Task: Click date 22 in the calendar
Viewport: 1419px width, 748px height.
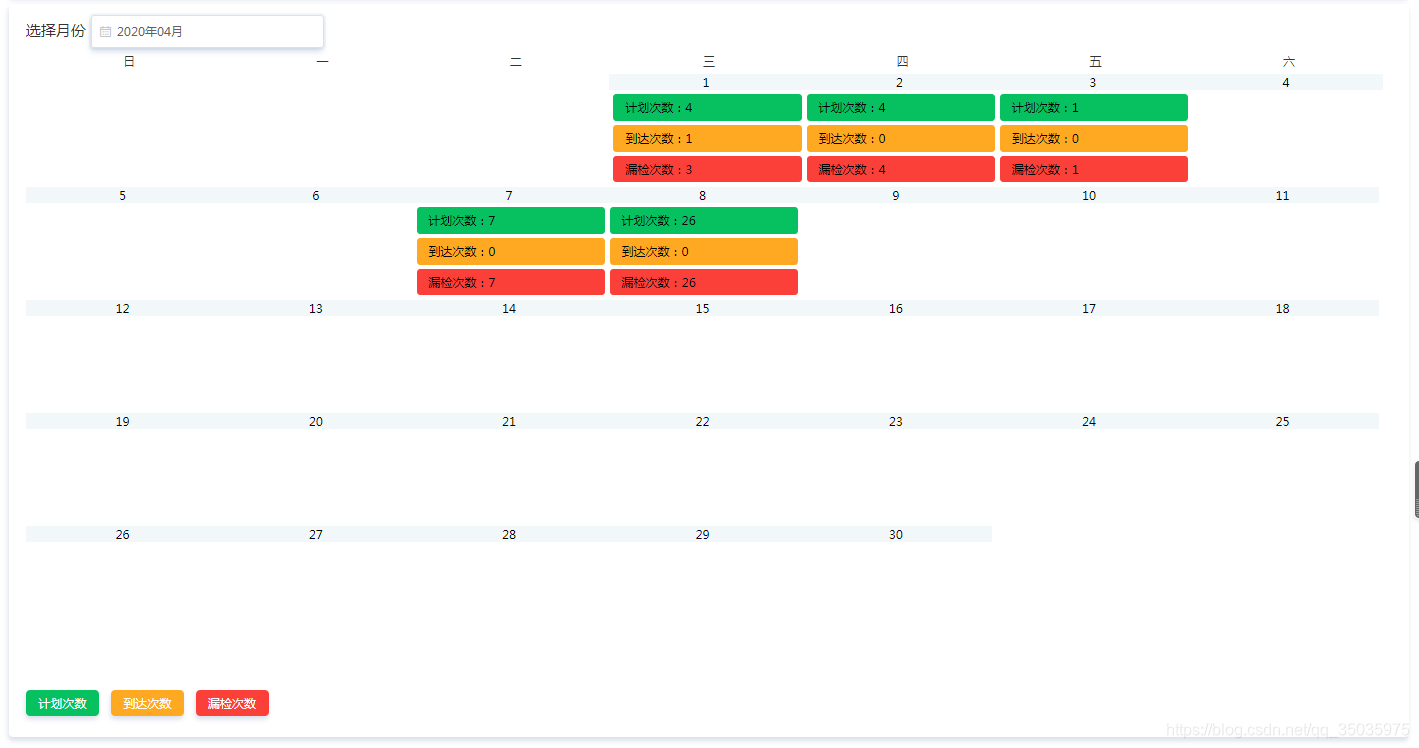Action: coord(703,421)
